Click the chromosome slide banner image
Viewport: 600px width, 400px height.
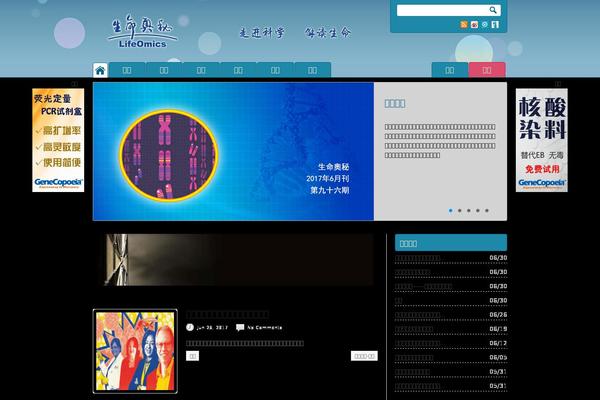point(233,151)
